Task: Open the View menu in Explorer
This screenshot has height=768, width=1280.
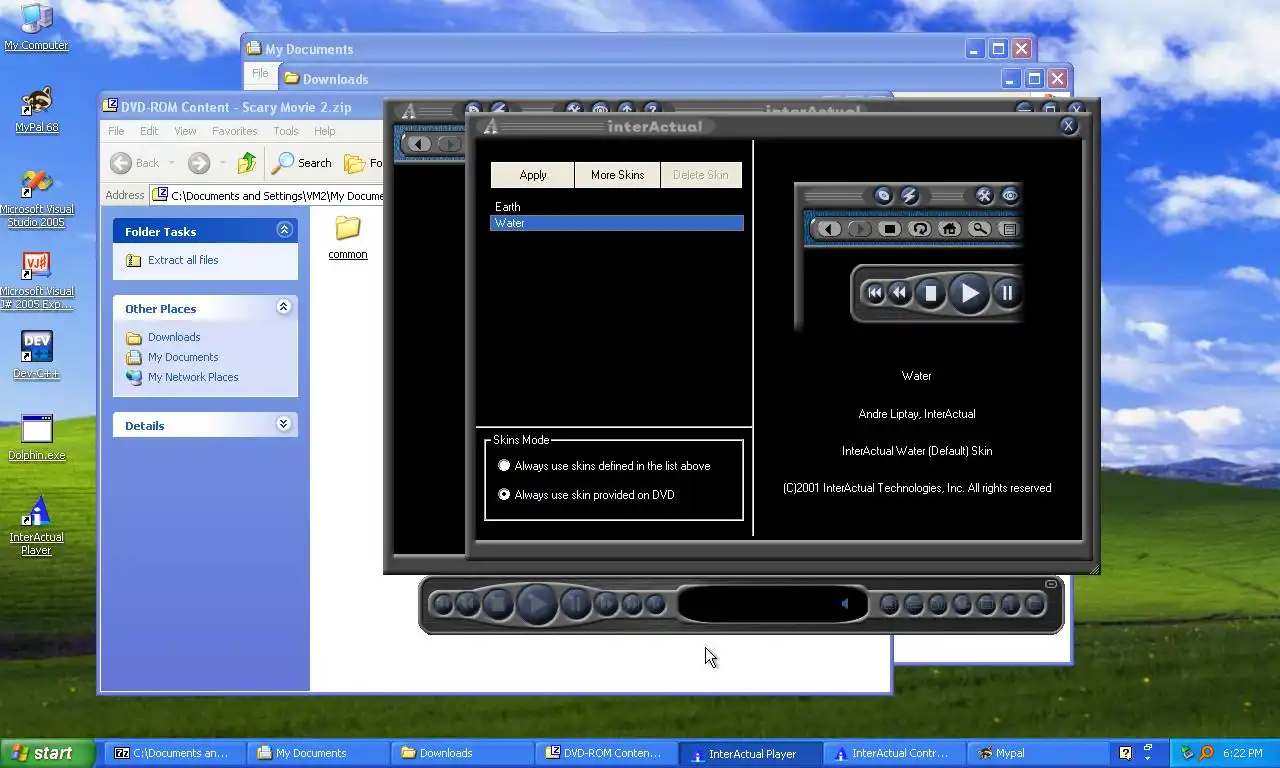Action: click(185, 131)
